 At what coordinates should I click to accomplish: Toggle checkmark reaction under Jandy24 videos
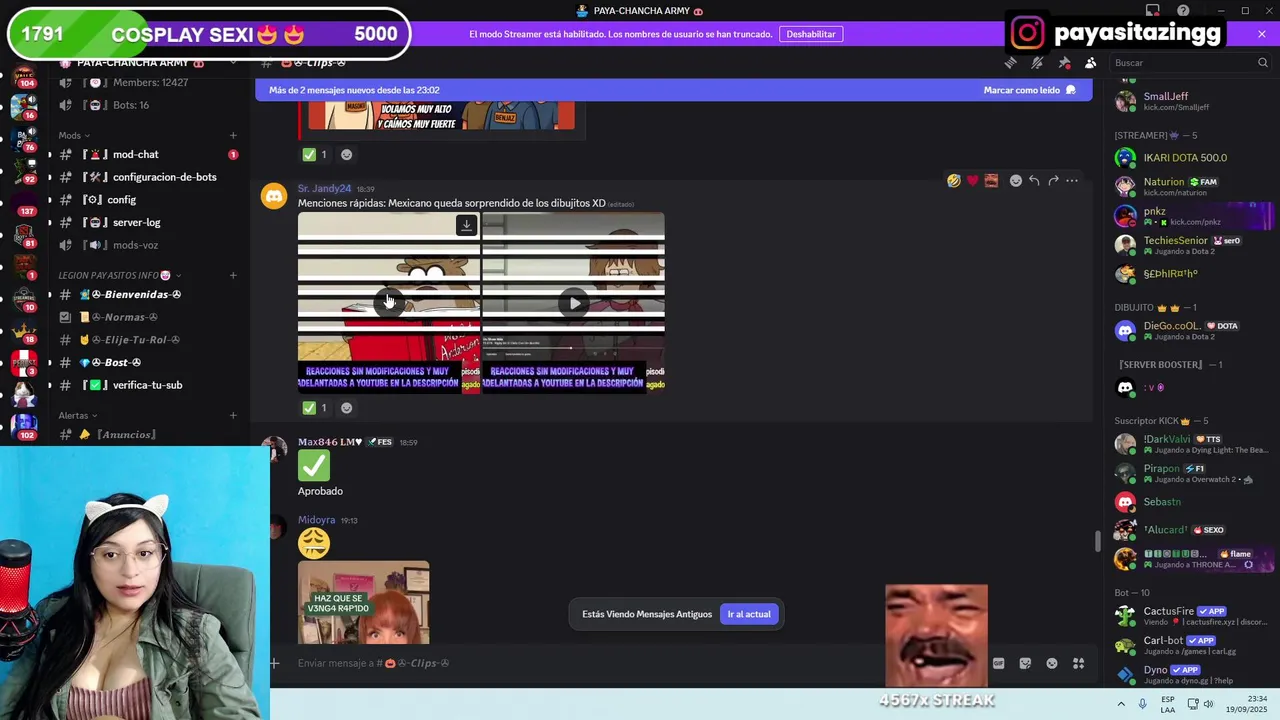315,407
